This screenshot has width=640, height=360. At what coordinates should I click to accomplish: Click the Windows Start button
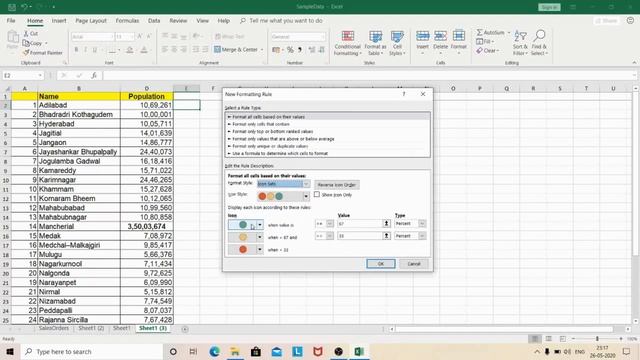click(10, 351)
